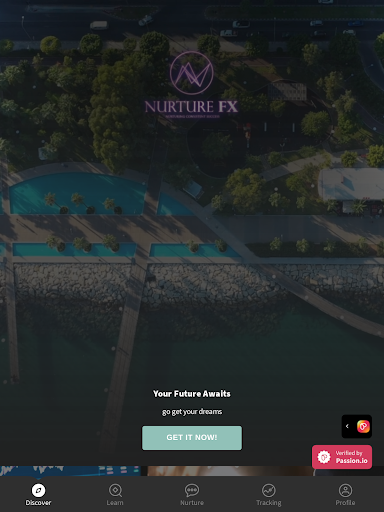The image size is (384, 512).
Task: Select the Discover tab label
Action: 38,503
